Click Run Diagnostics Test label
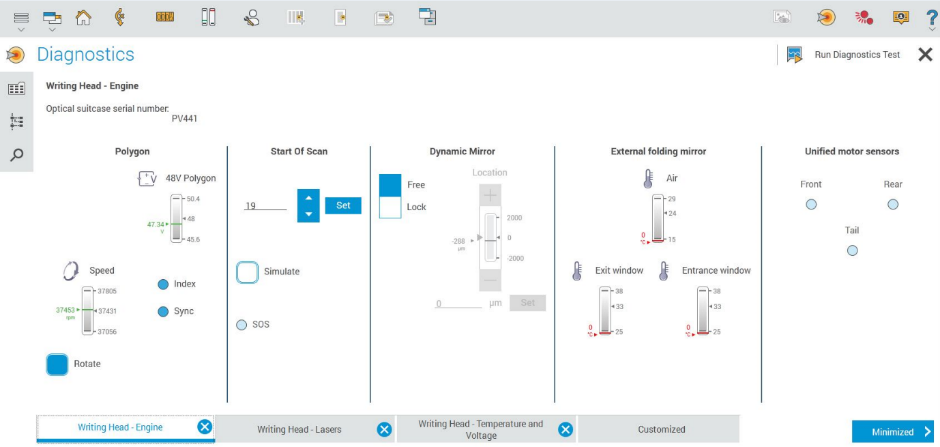This screenshot has height=447, width=940. click(x=857, y=55)
